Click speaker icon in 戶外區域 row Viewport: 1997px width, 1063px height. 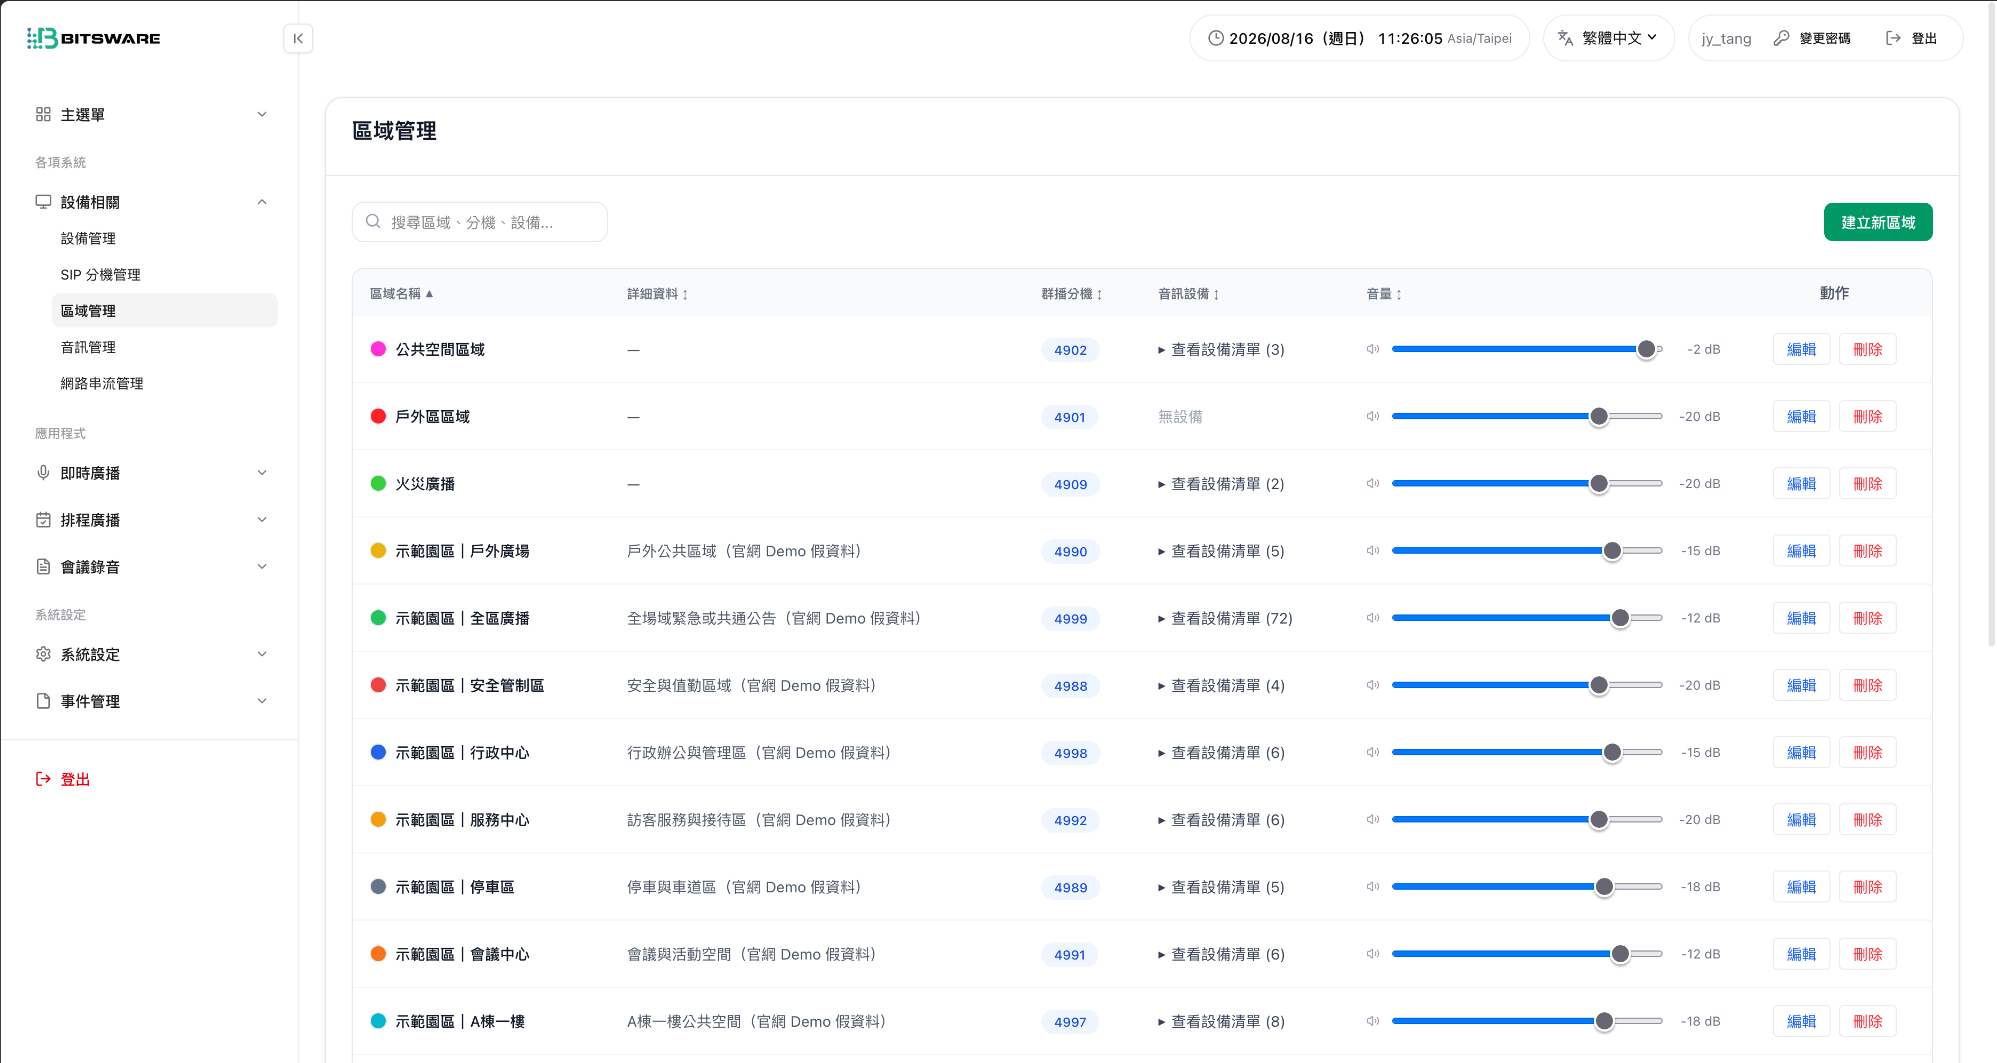(x=1373, y=416)
